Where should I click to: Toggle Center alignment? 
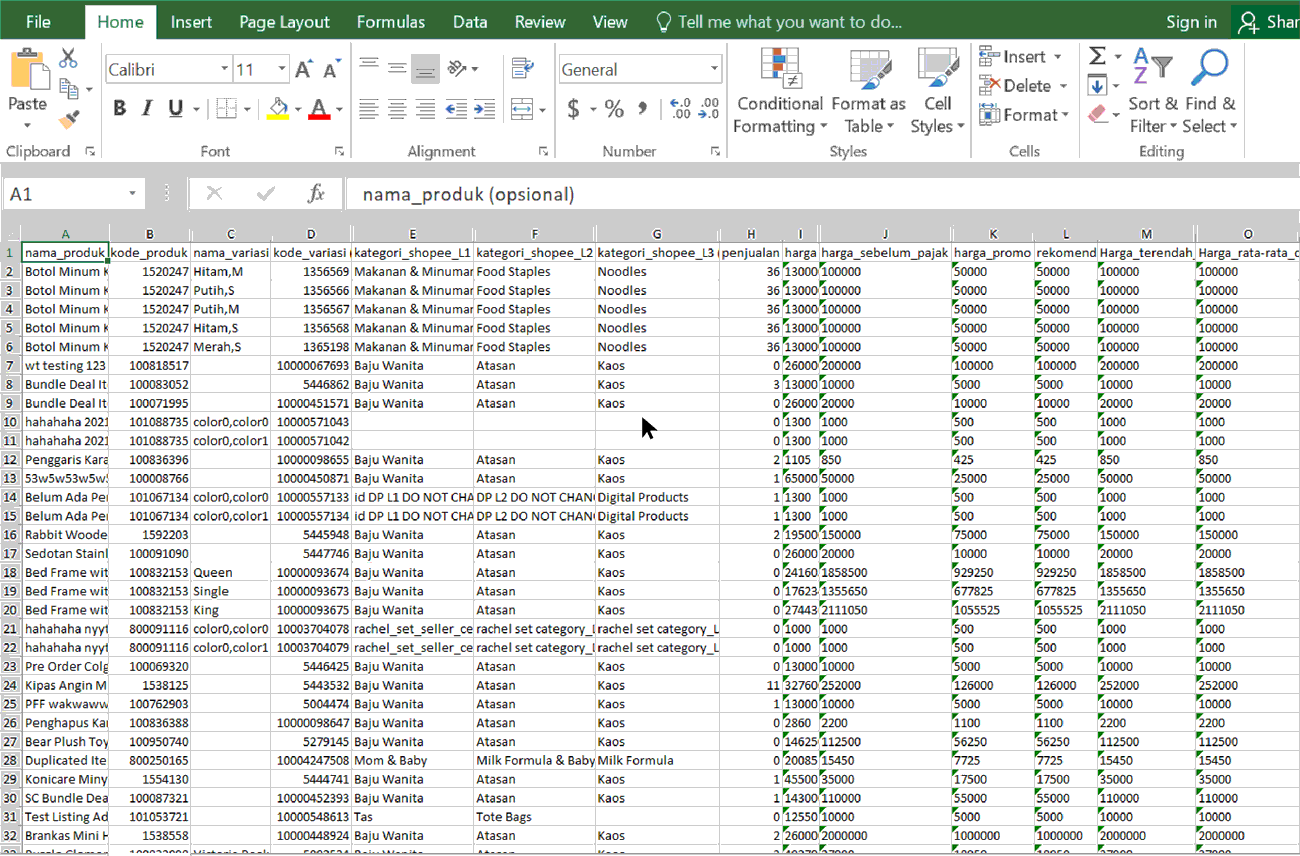pyautogui.click(x=397, y=109)
